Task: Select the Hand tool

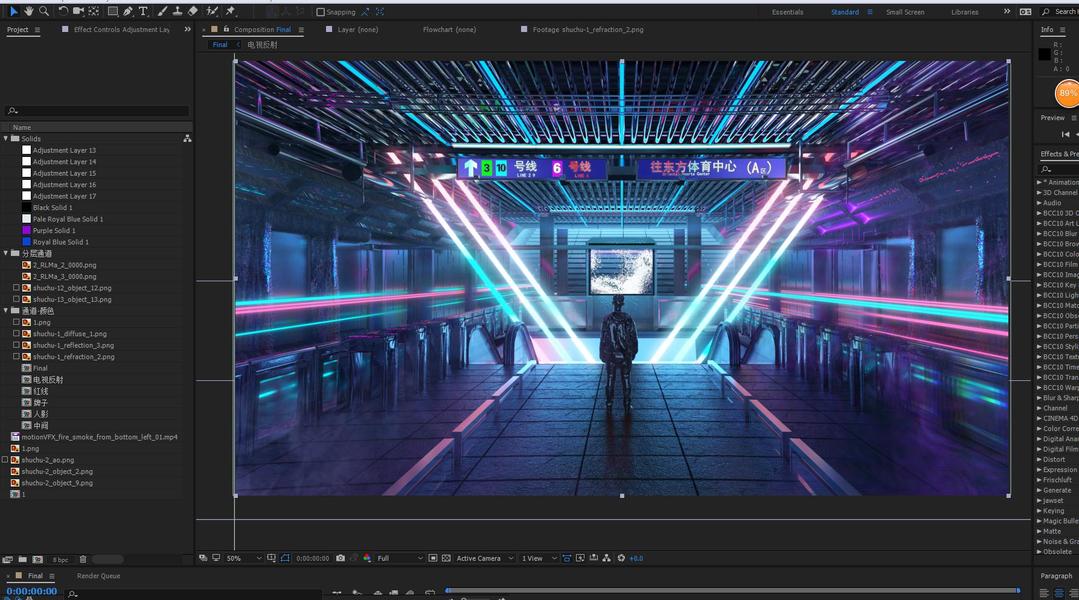Action: point(29,11)
